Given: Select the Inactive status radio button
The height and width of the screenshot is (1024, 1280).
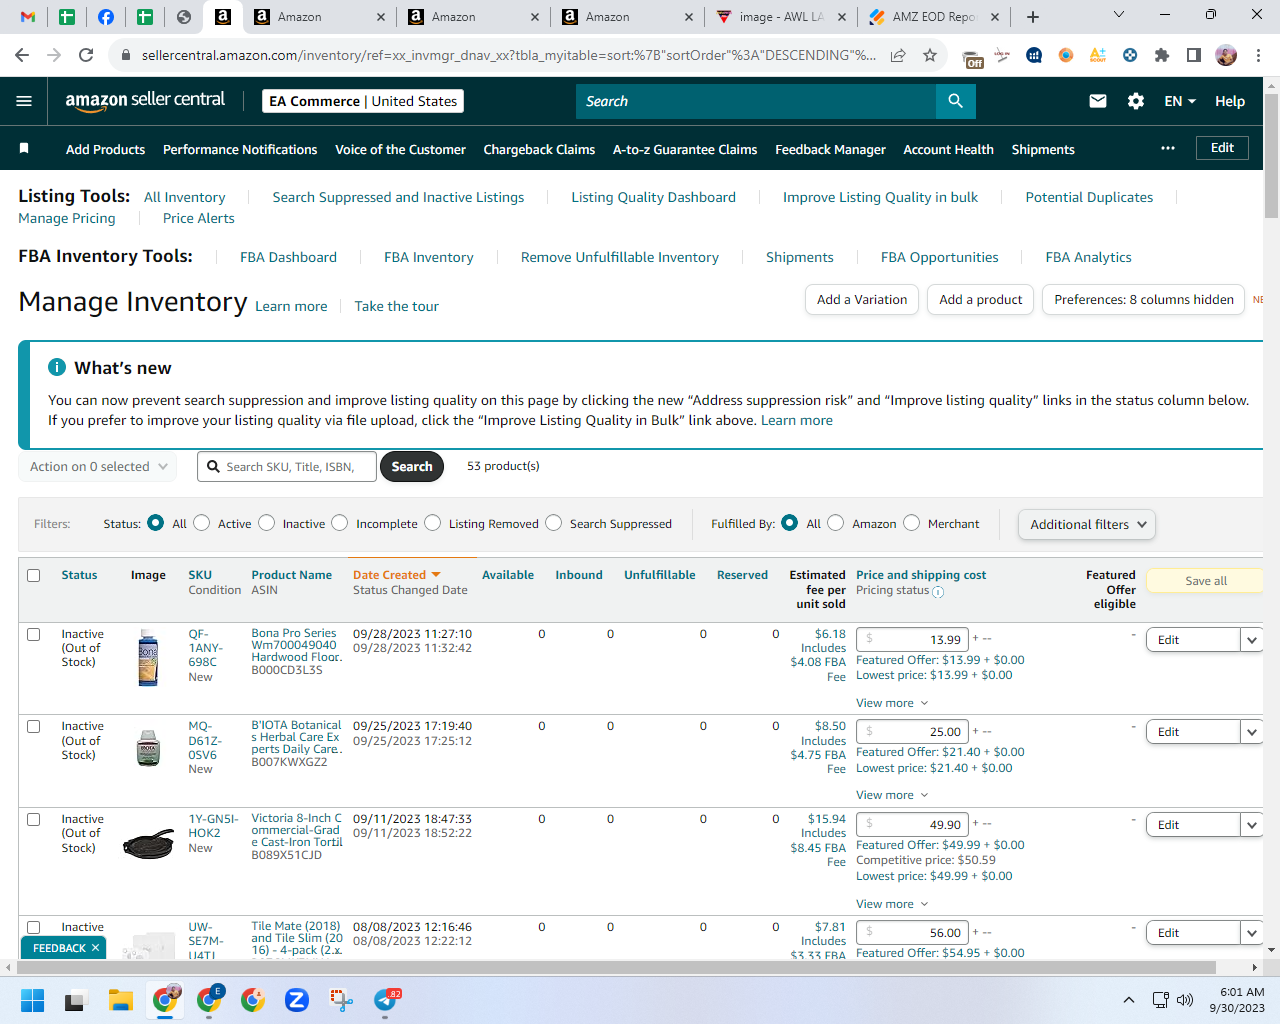Looking at the screenshot, I should [267, 523].
